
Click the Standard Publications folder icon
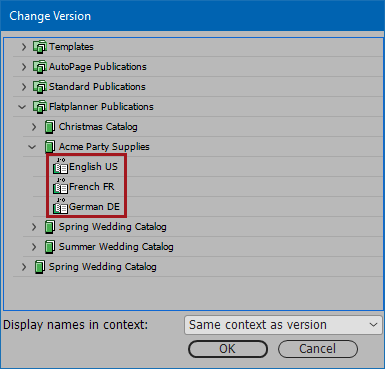pos(40,87)
